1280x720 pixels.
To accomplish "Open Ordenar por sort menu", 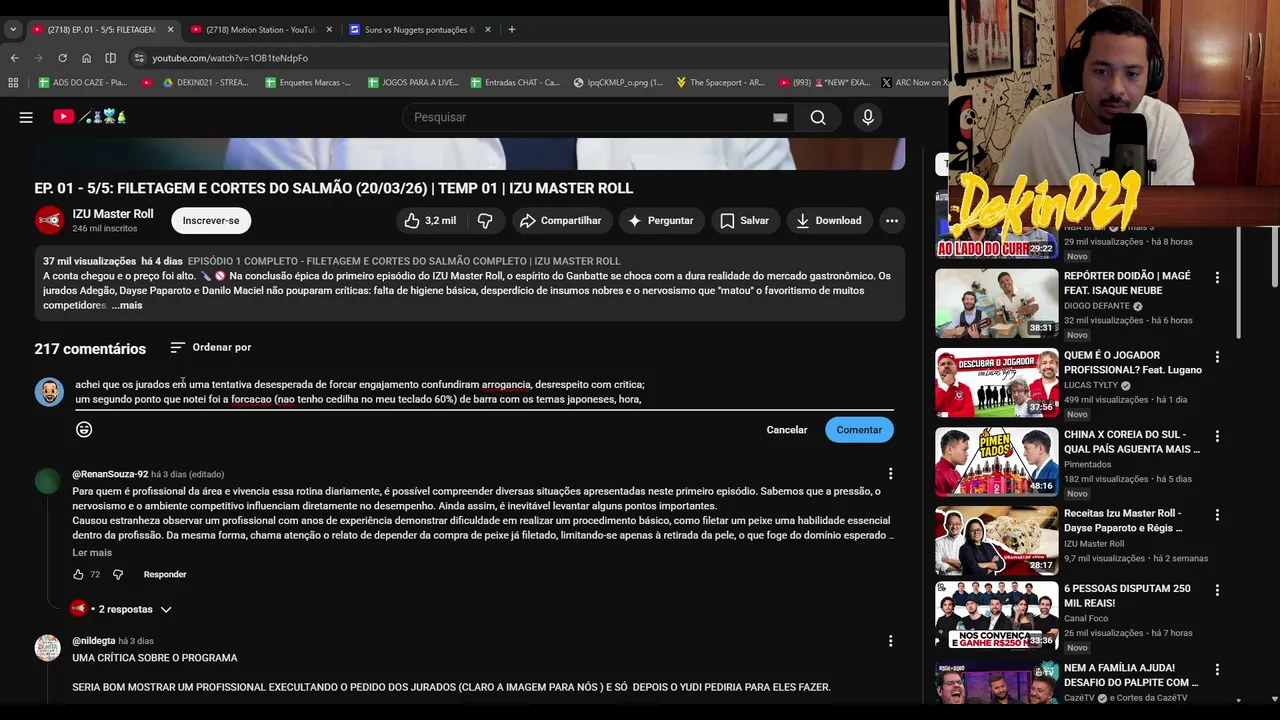I will tap(210, 347).
